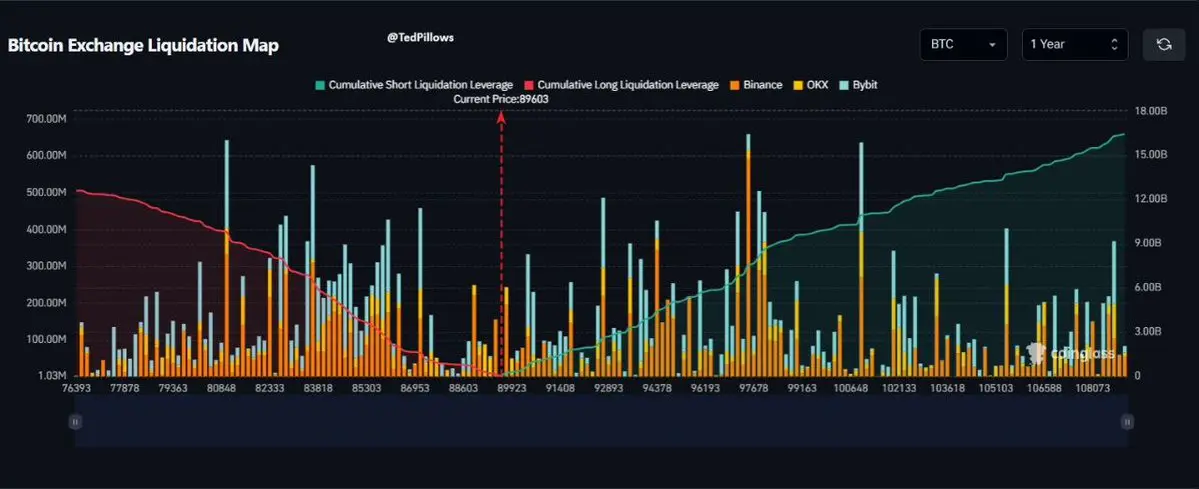Viewport: 1199px width, 489px height.
Task: Click the 1 Year stepper arrows
Action: click(x=1114, y=44)
